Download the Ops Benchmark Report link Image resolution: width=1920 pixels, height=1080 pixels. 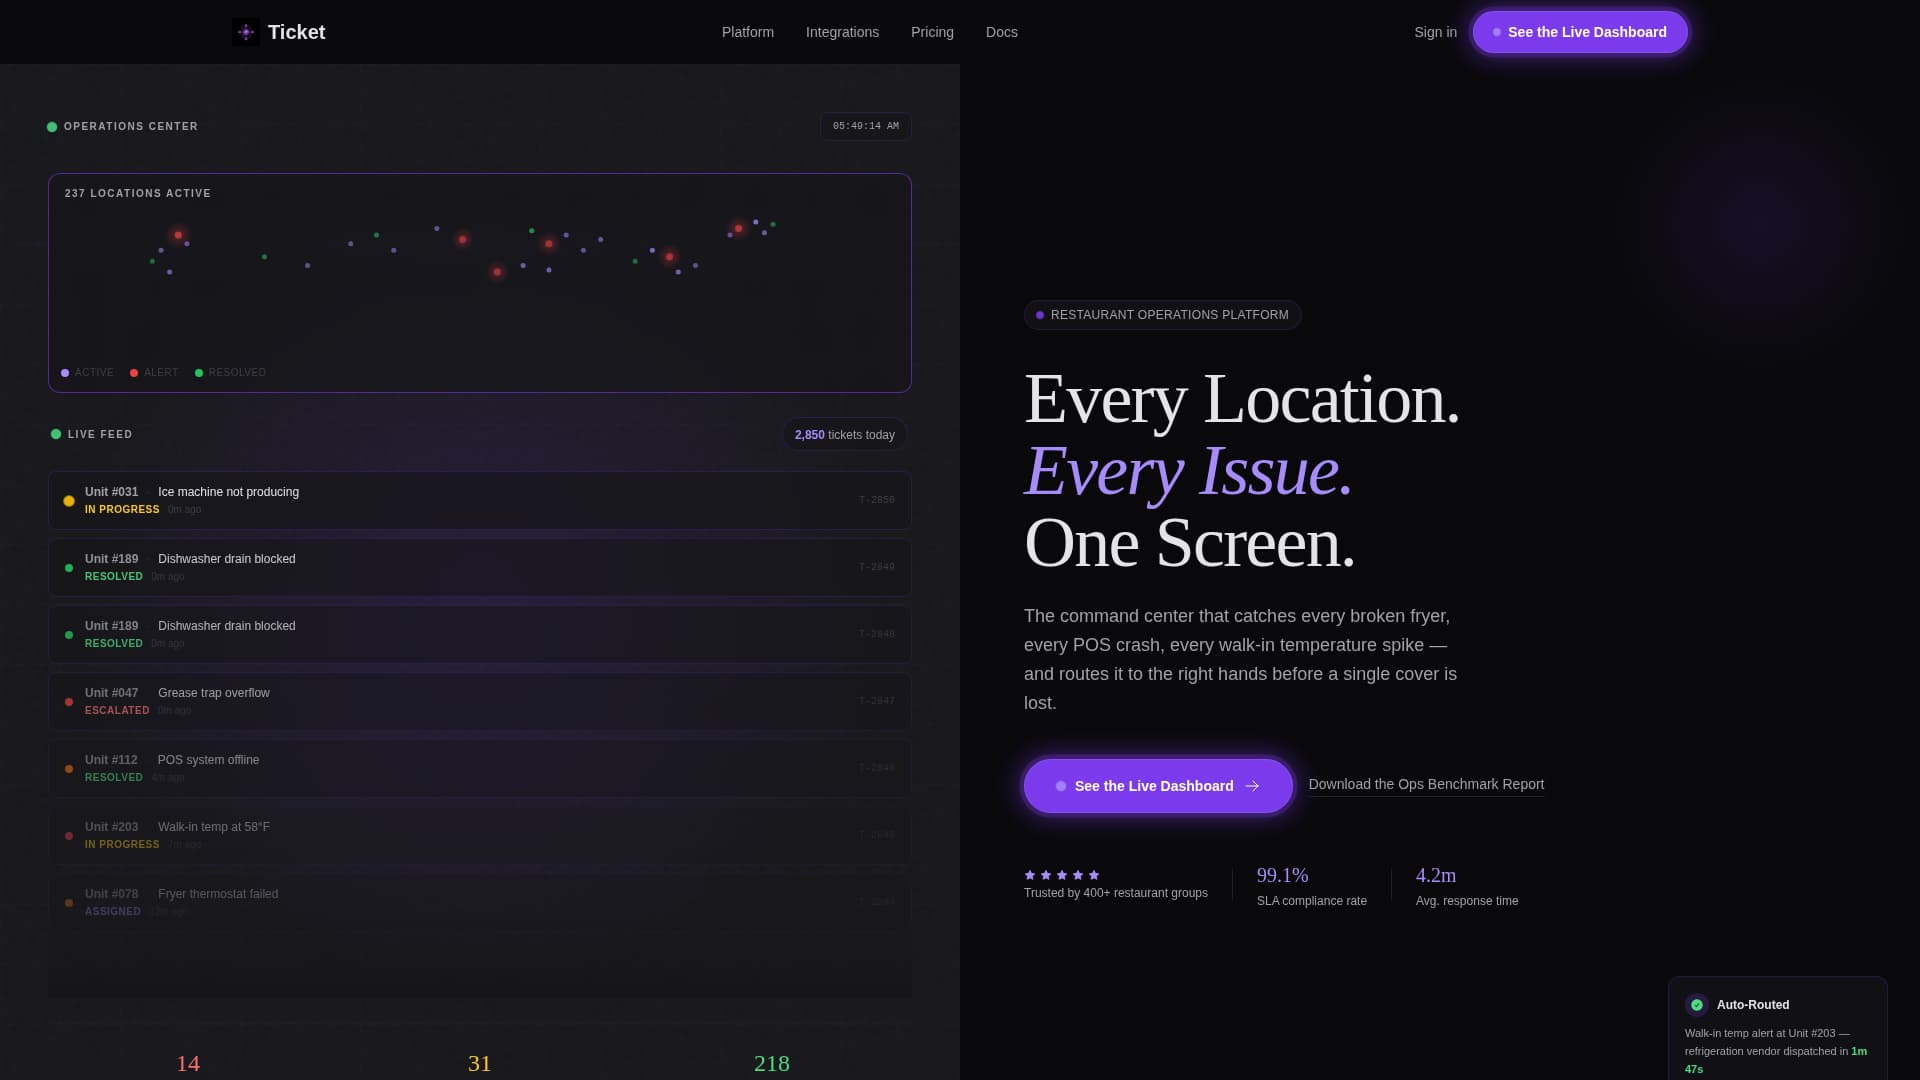pos(1426,785)
